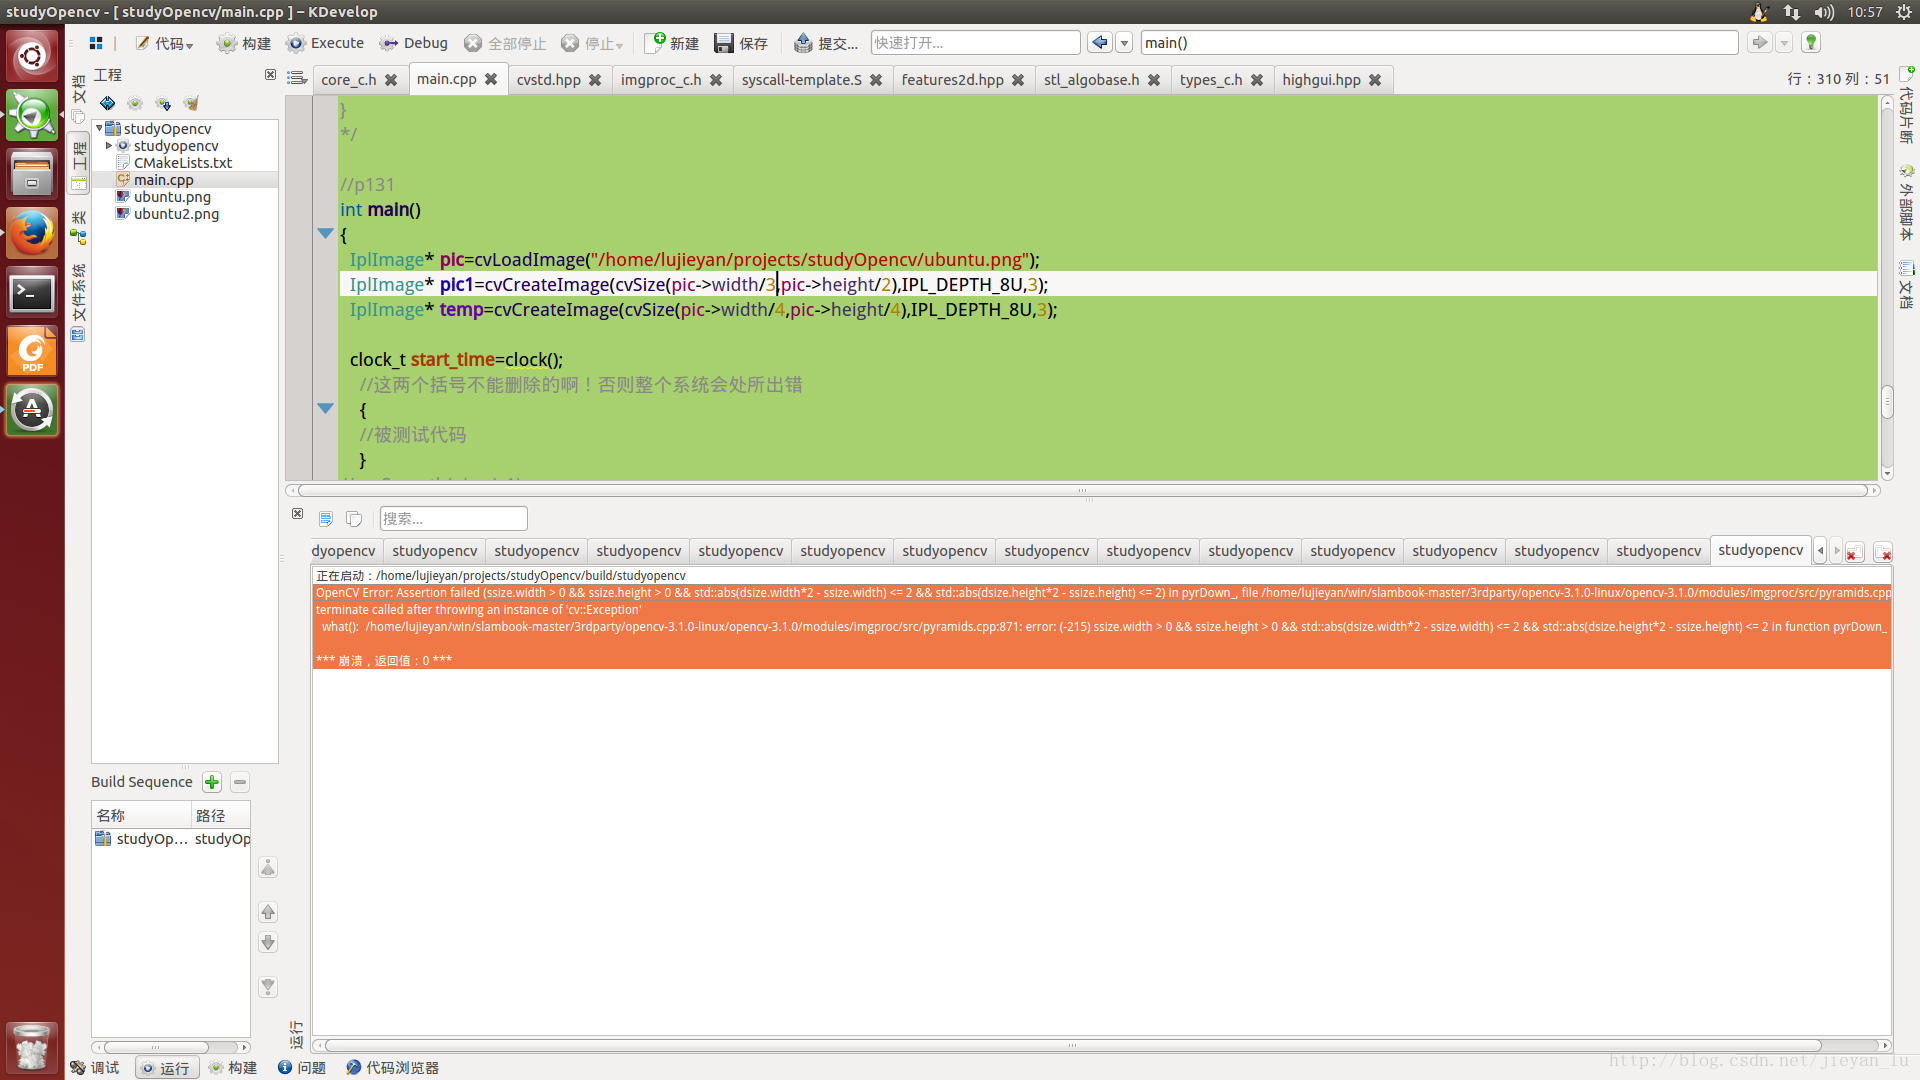1920x1080 pixels.
Task: Move build item down with arrow
Action: point(268,942)
